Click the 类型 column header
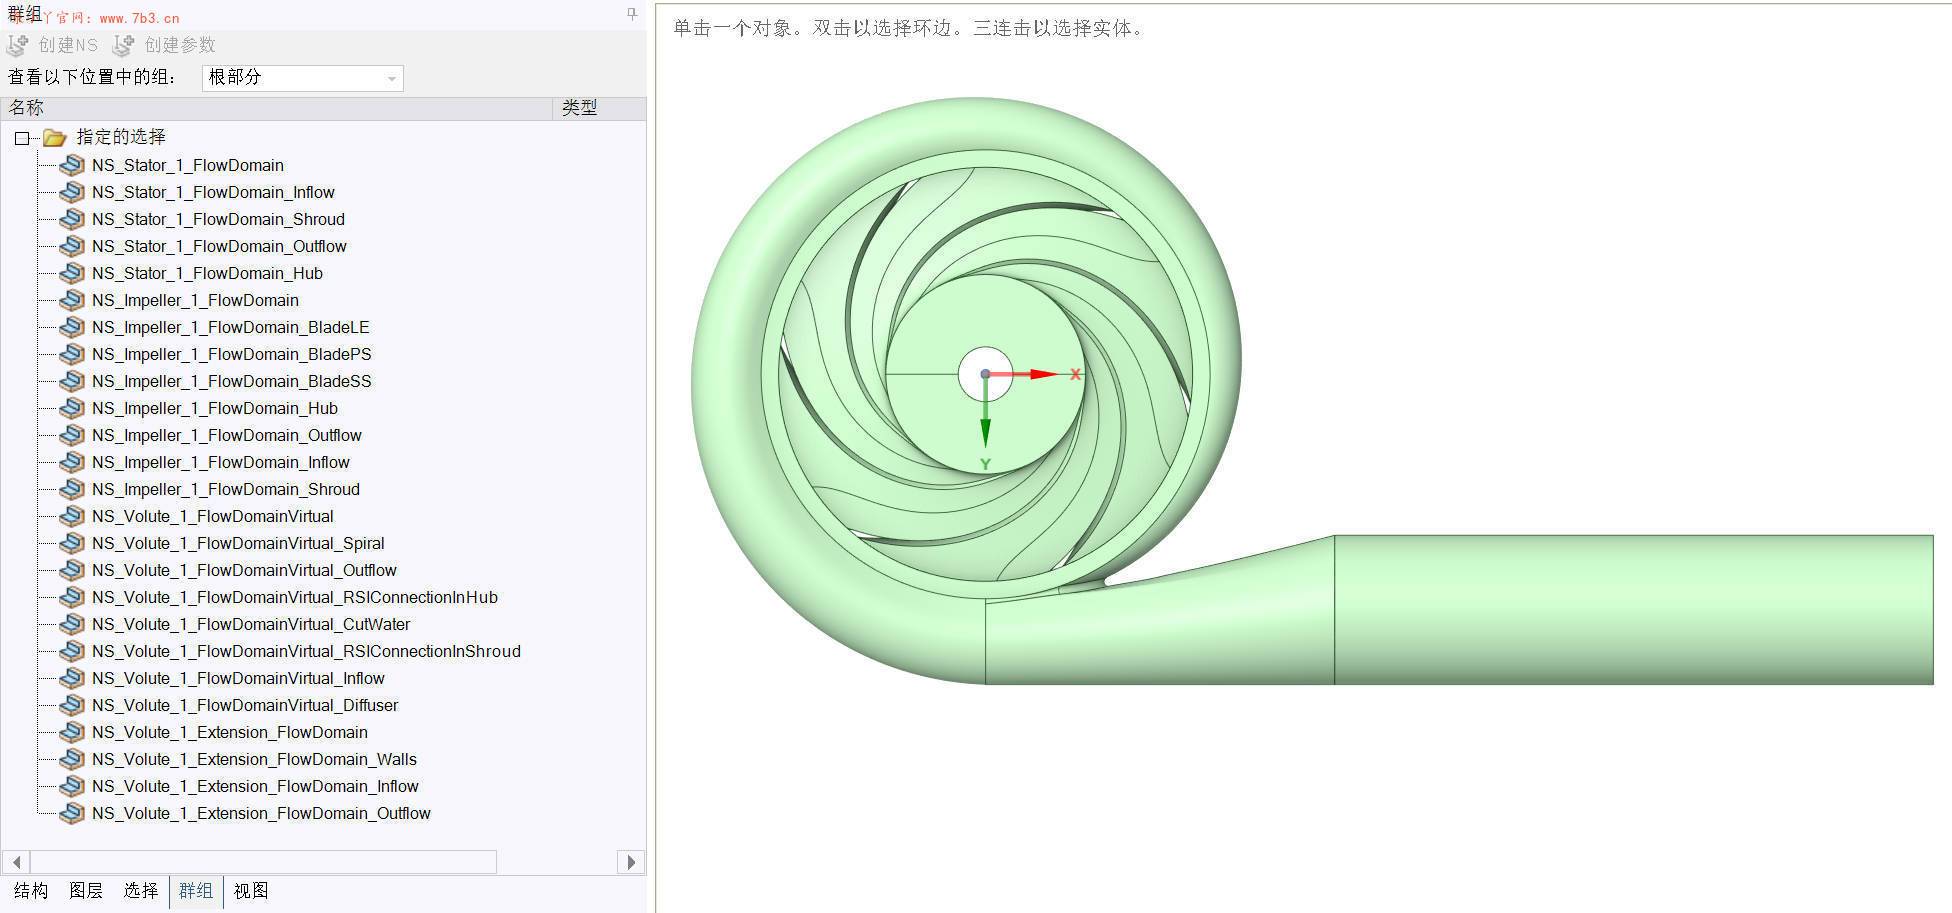The image size is (1952, 913). point(581,107)
